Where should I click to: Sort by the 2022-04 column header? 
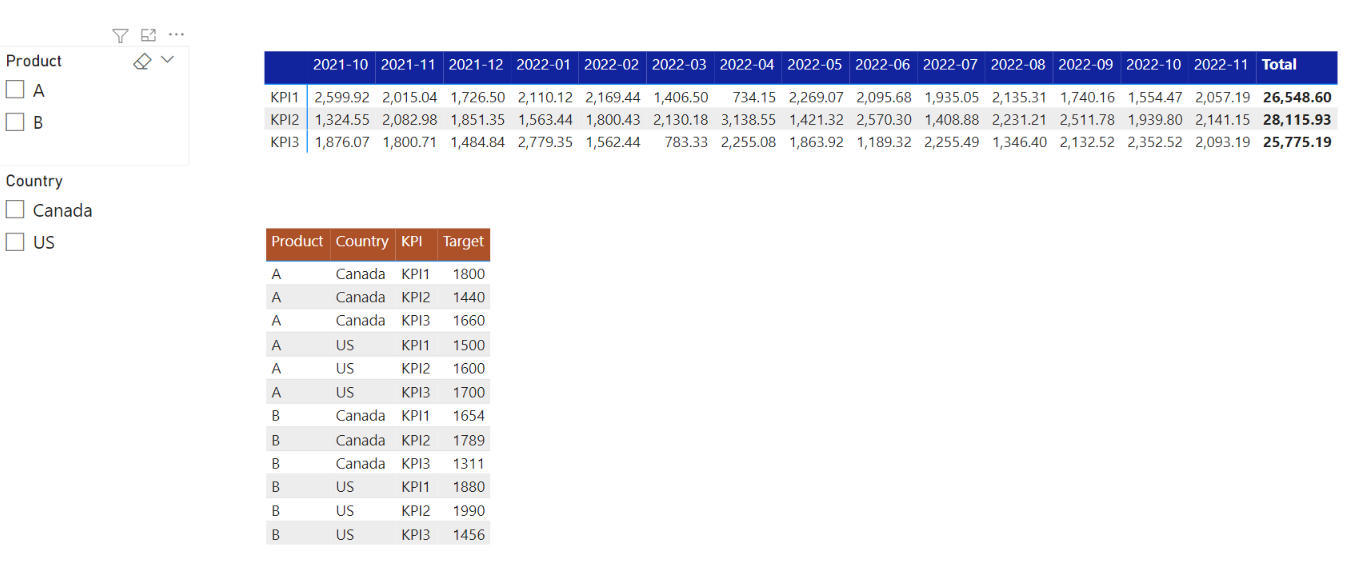point(747,65)
